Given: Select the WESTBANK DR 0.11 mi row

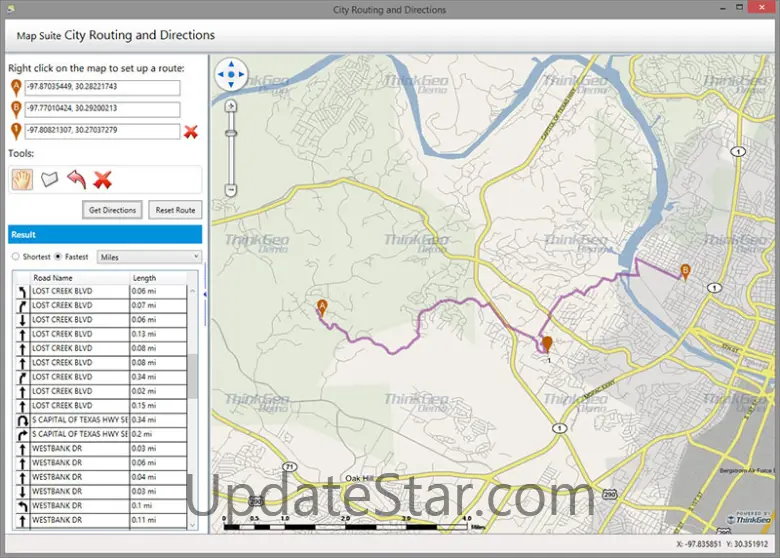Looking at the screenshot, I should pos(101,520).
